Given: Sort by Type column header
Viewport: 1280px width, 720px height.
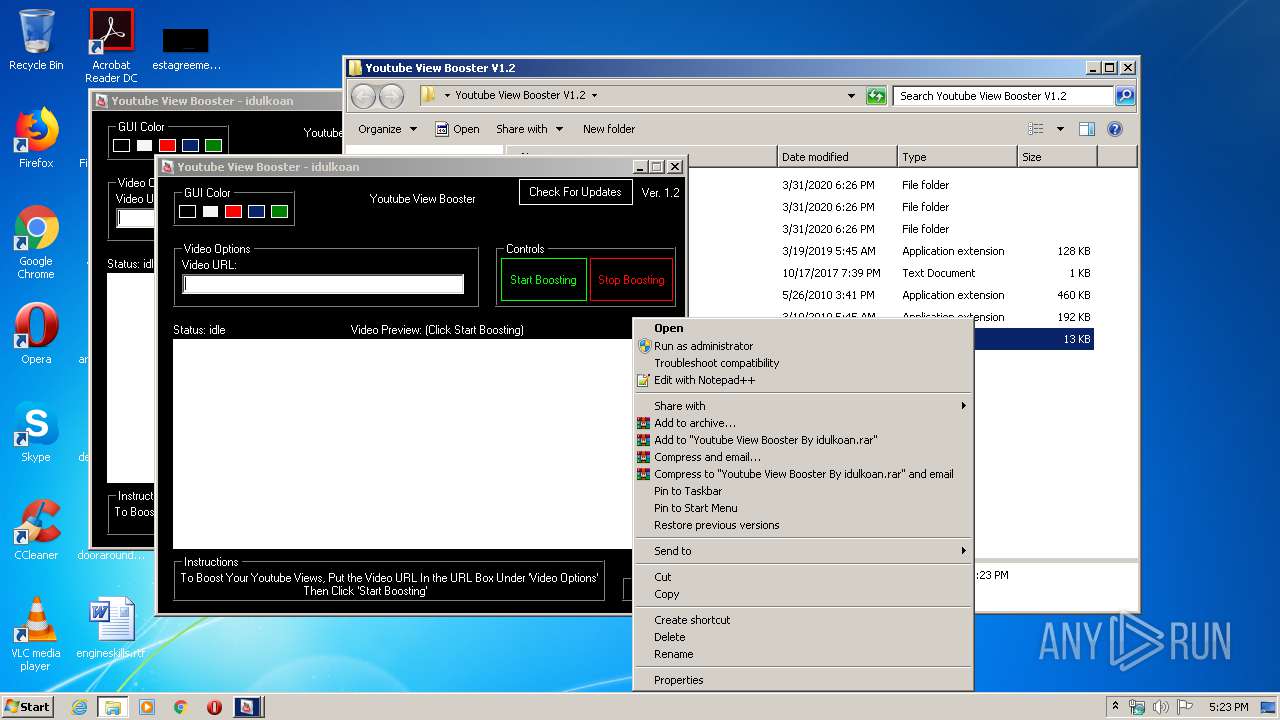Looking at the screenshot, I should coord(957,157).
